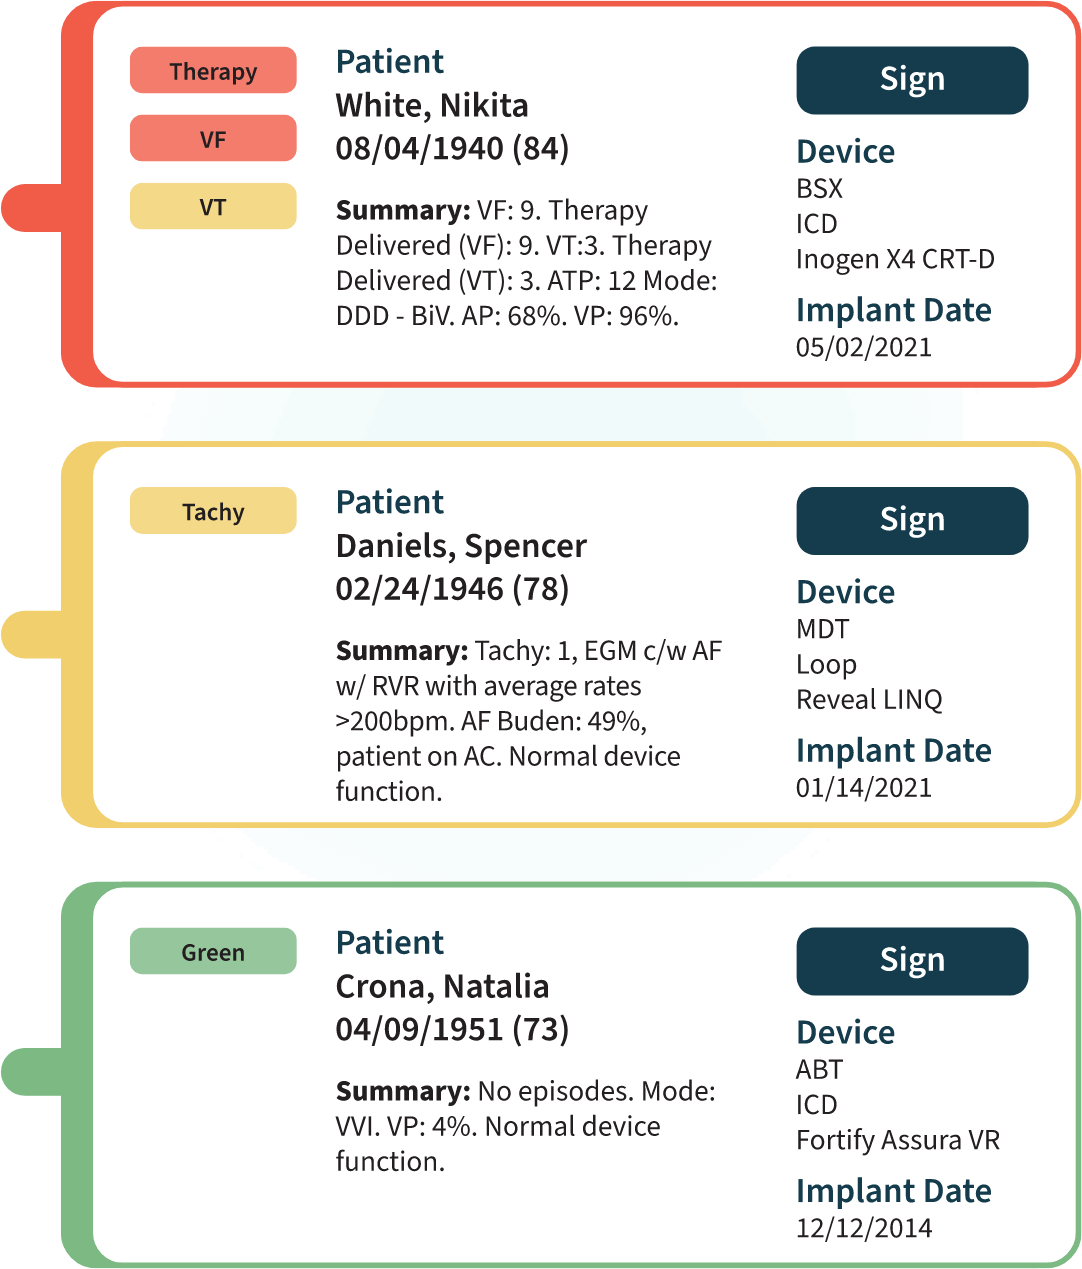Viewport: 1082px width, 1269px height.
Task: Click the yellow card handle on the left edge
Action: [30, 630]
